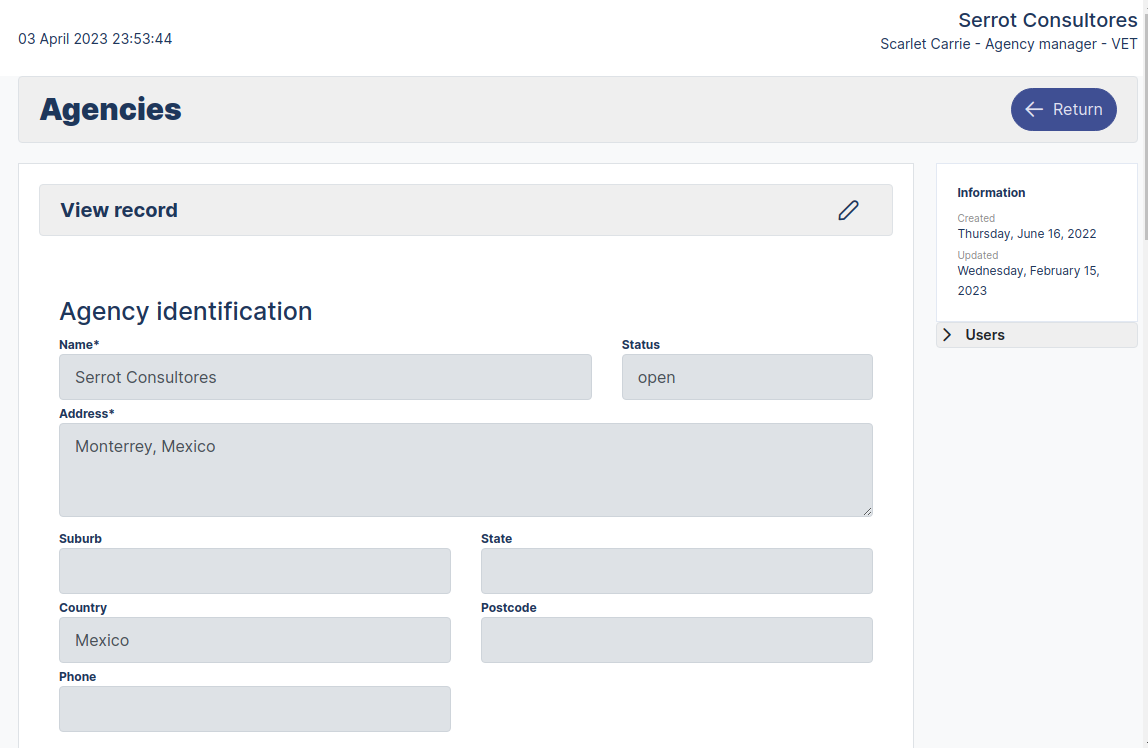
Task: Click the Serrot Consultores agency title
Action: pos(1047,20)
